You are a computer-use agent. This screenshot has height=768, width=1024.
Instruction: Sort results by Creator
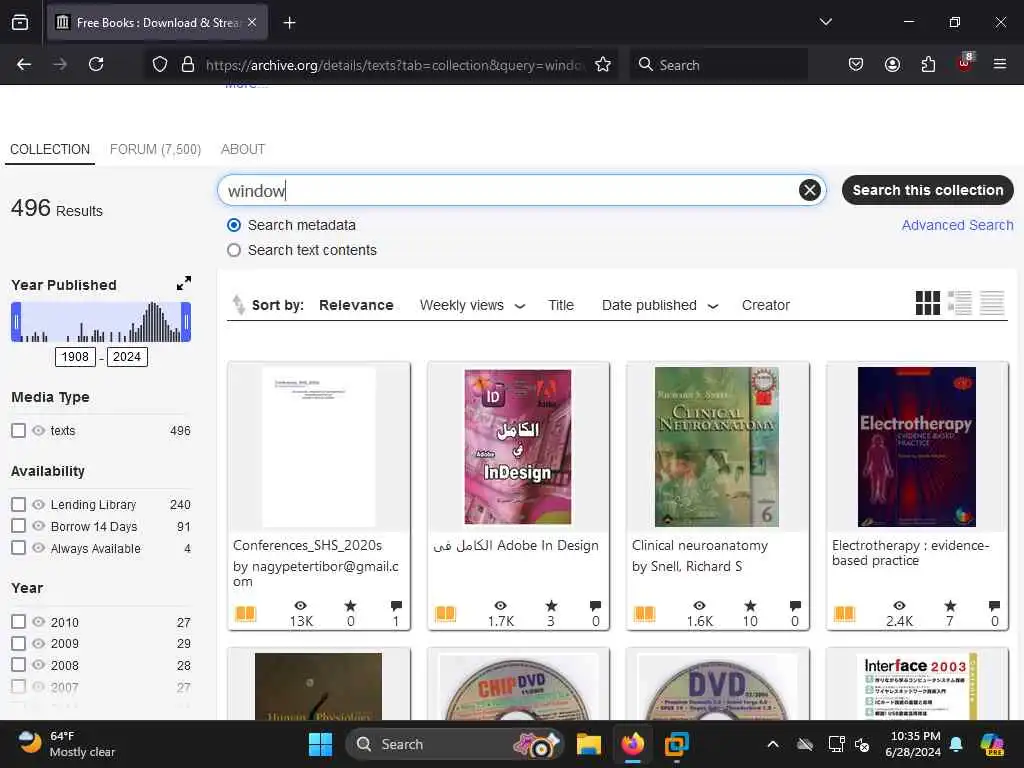coord(765,305)
